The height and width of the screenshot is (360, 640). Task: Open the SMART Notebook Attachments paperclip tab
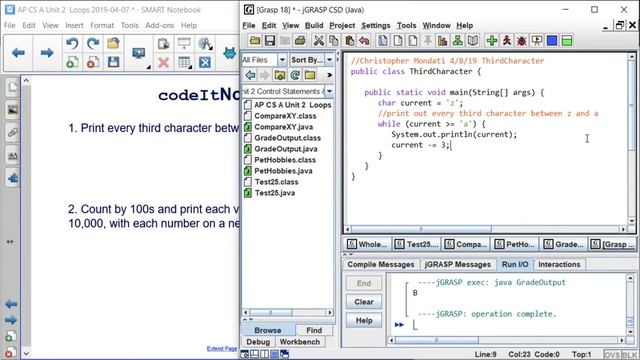pos(13,133)
